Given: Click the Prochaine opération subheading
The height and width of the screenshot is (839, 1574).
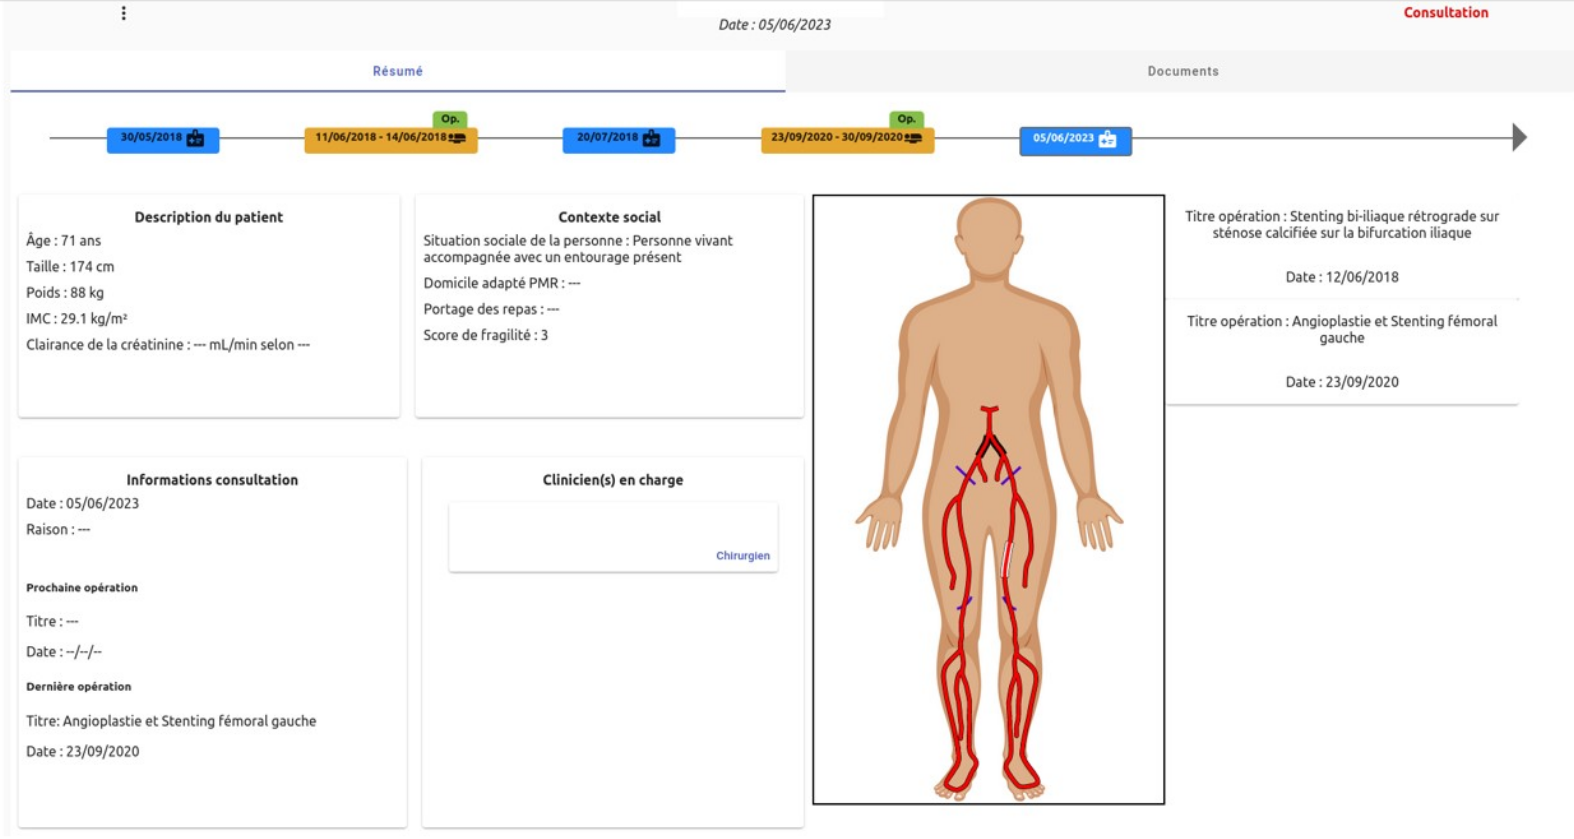Looking at the screenshot, I should click(x=82, y=588).
